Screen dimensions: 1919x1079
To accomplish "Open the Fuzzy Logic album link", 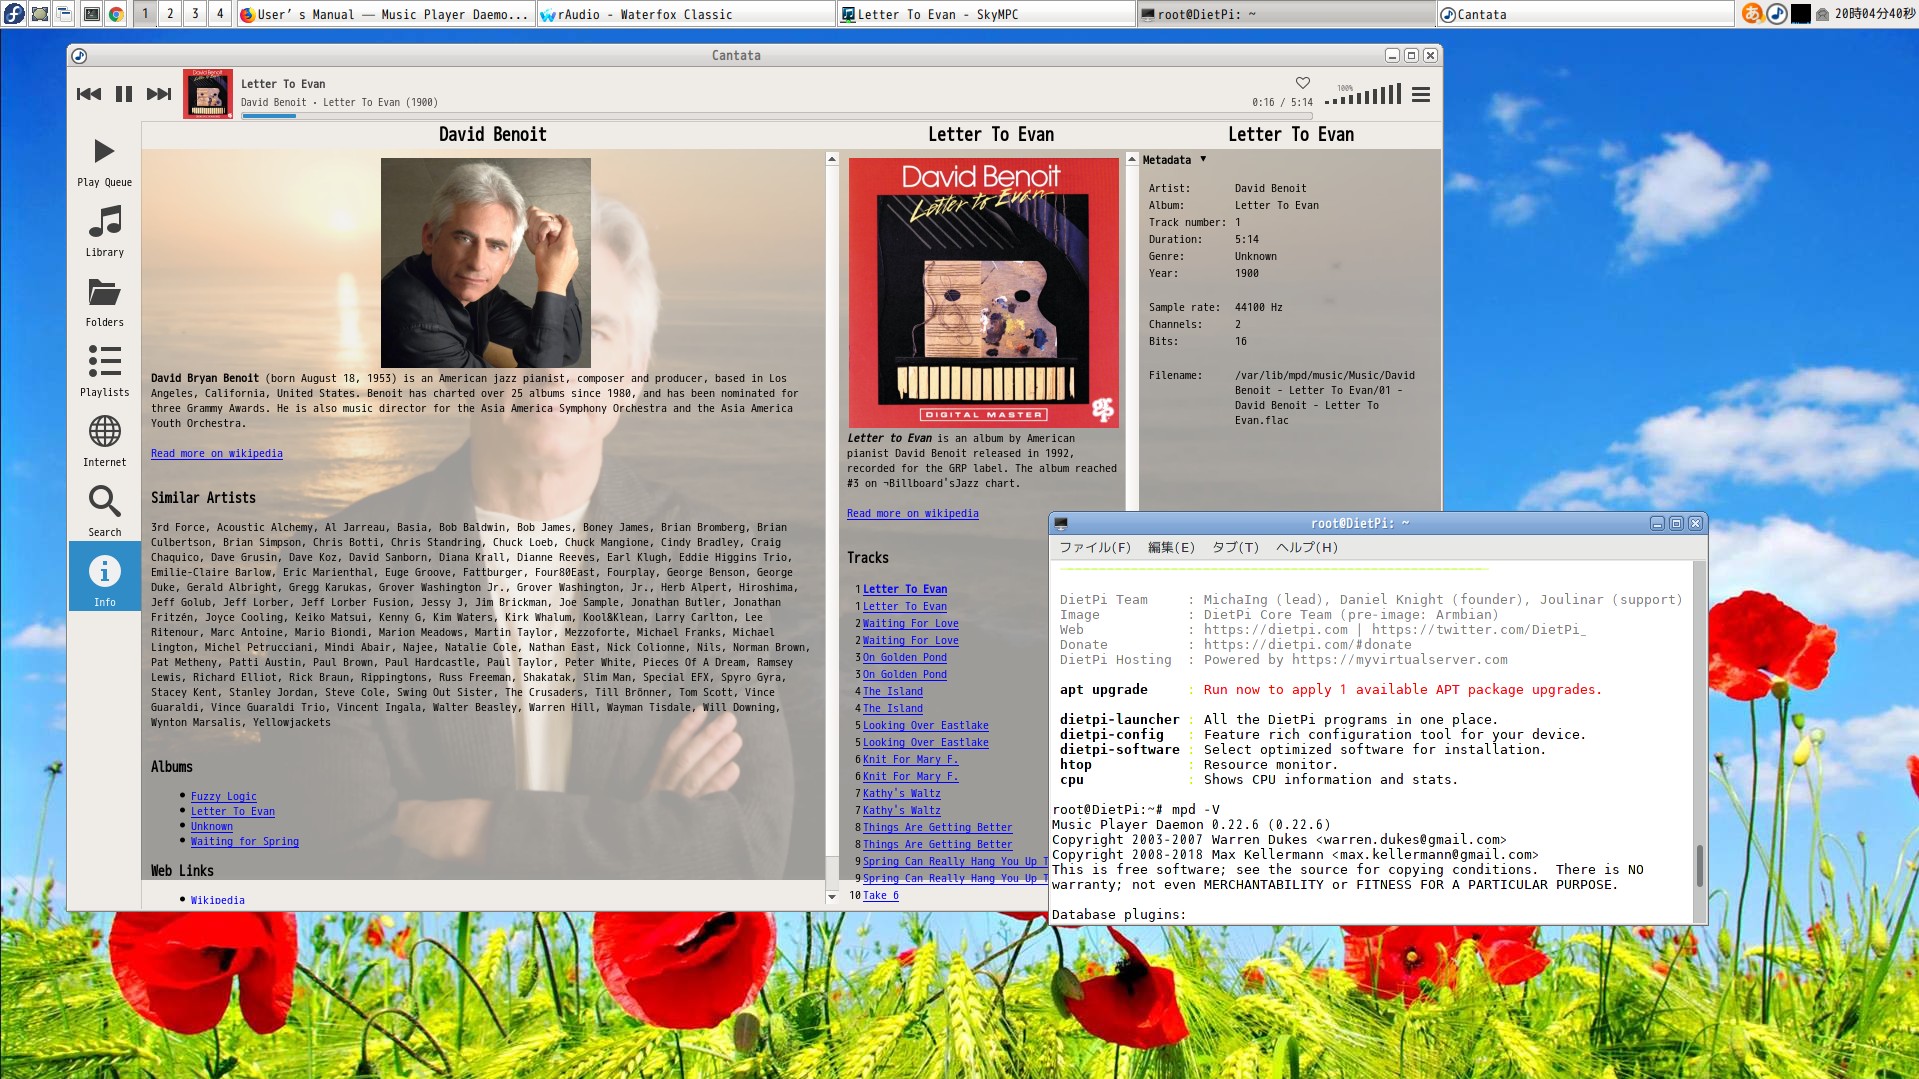I will 223,797.
